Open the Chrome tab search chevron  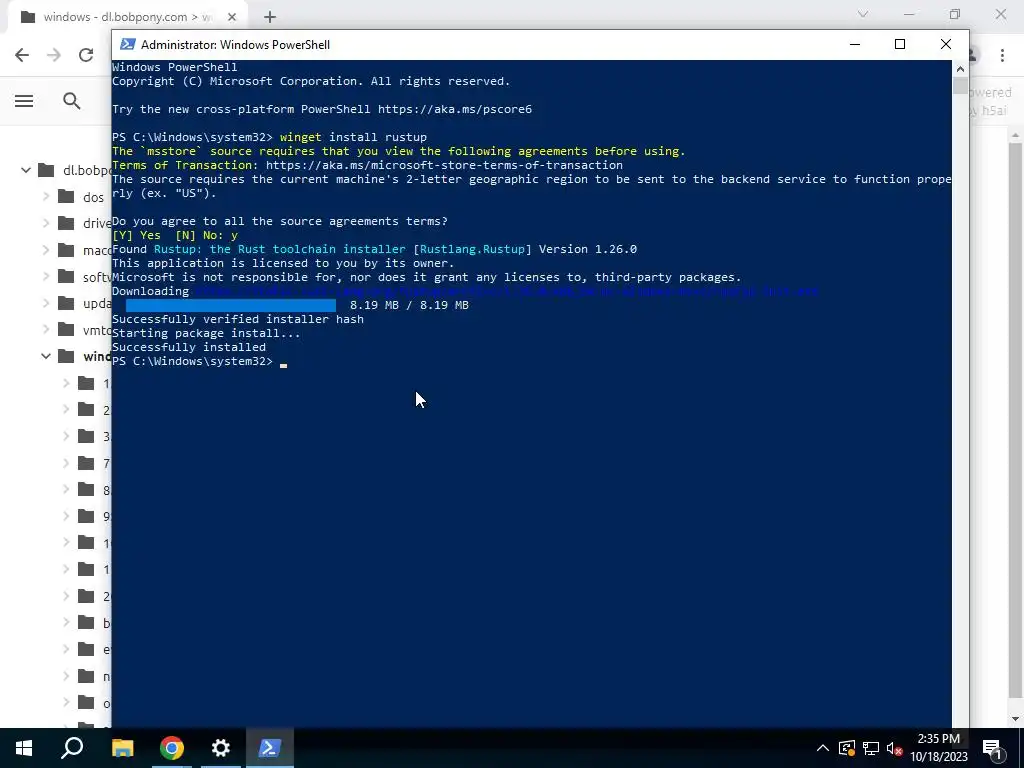point(863,14)
